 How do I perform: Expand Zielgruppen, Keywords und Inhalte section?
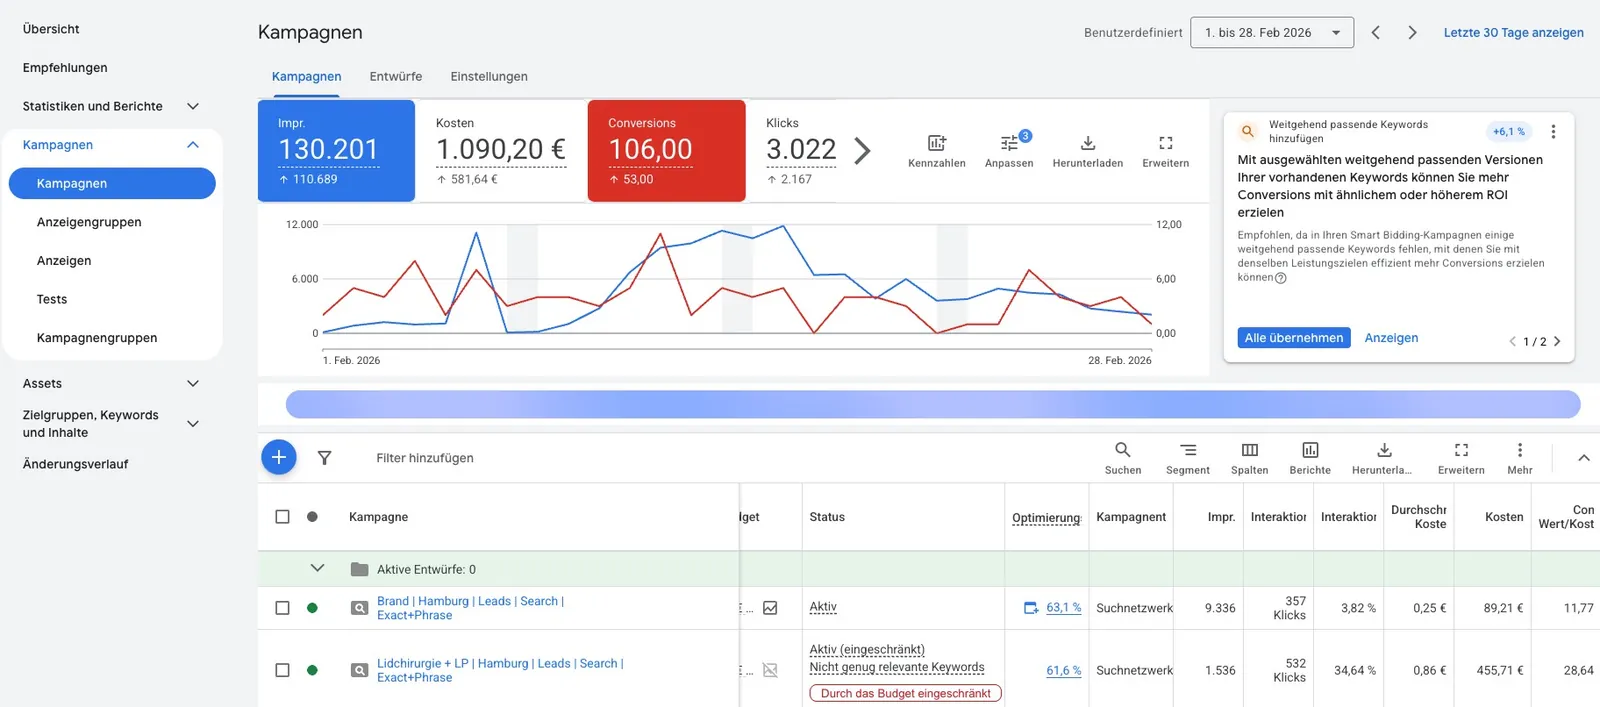point(193,424)
